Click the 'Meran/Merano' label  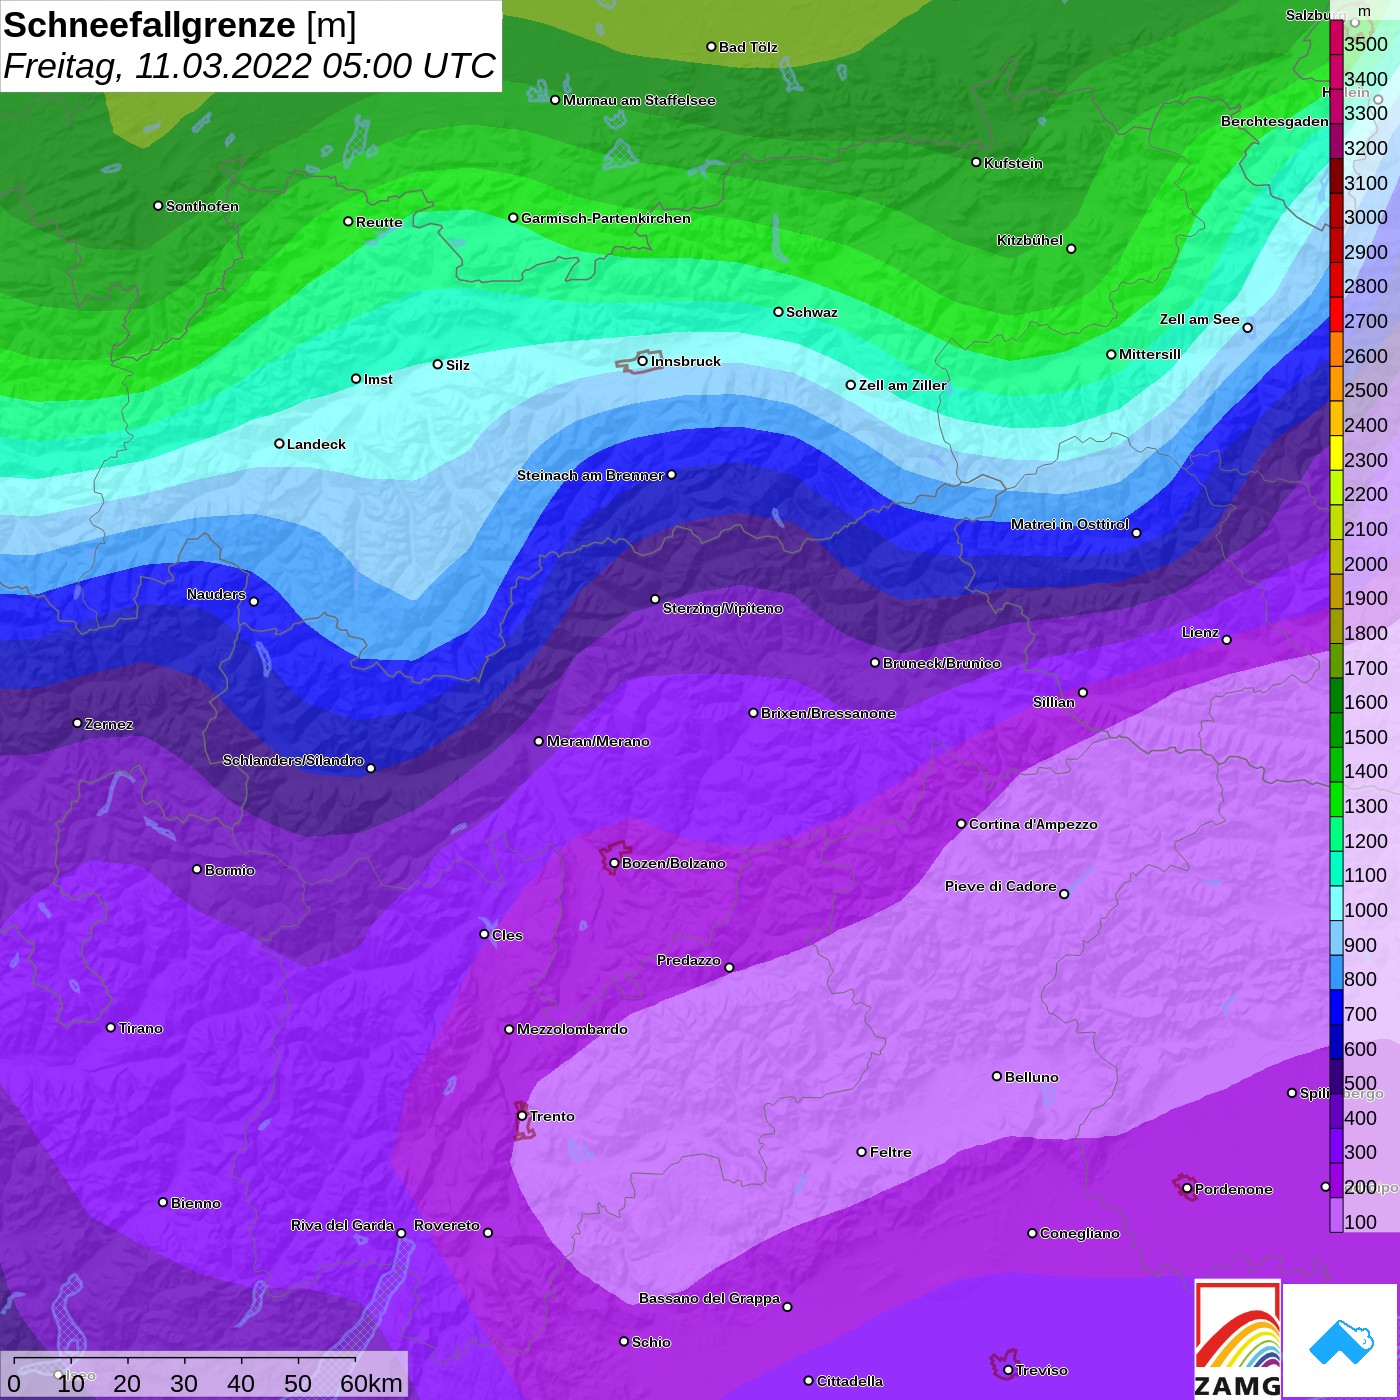[x=598, y=741]
